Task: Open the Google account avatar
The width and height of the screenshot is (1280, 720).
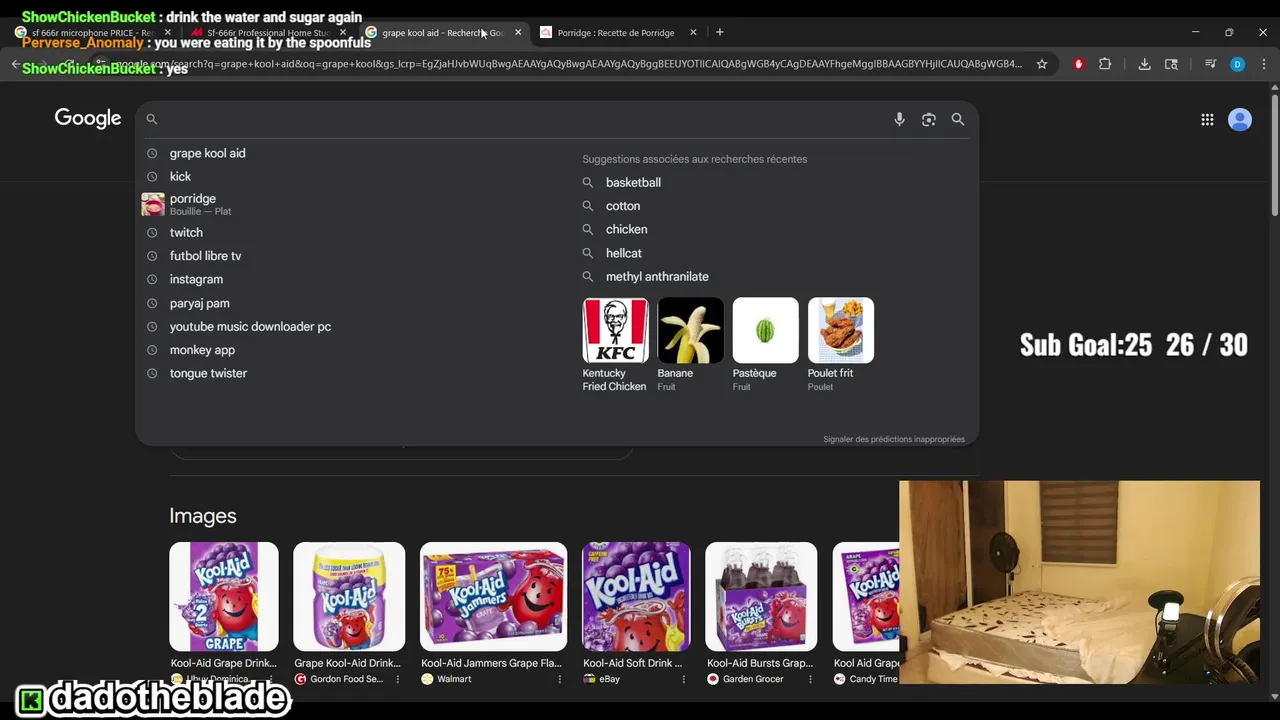Action: pyautogui.click(x=1240, y=120)
